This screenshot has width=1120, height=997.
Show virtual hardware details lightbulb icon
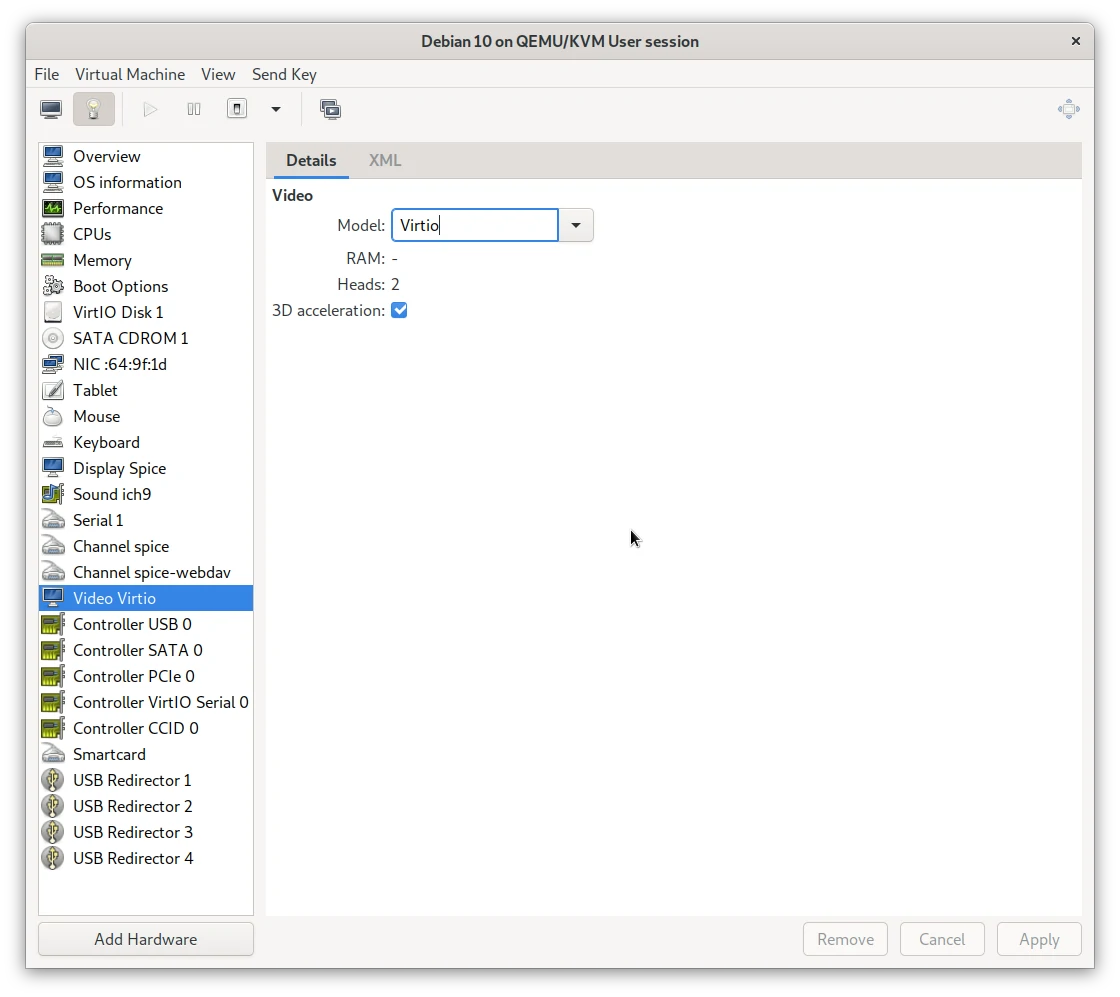coord(94,109)
